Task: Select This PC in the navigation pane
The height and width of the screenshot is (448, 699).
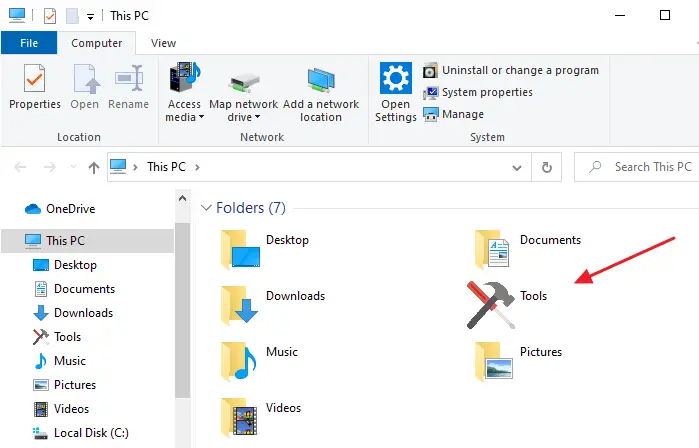Action: [87, 241]
